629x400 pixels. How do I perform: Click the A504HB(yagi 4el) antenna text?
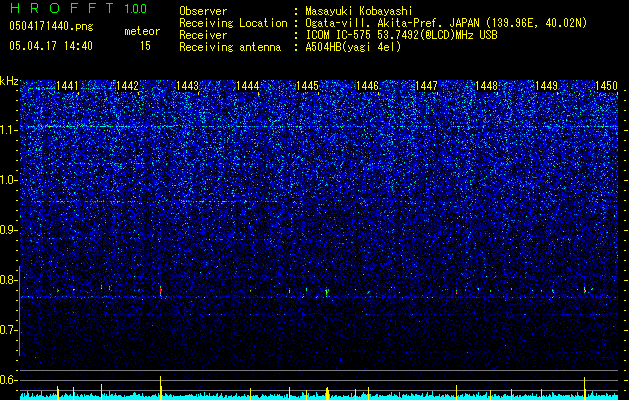pyautogui.click(x=353, y=47)
